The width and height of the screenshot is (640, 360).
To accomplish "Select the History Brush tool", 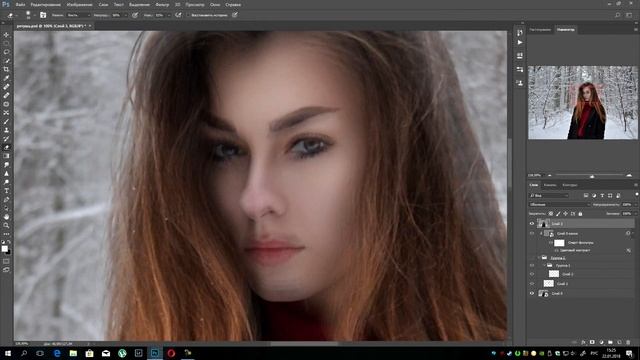I will (x=6, y=139).
